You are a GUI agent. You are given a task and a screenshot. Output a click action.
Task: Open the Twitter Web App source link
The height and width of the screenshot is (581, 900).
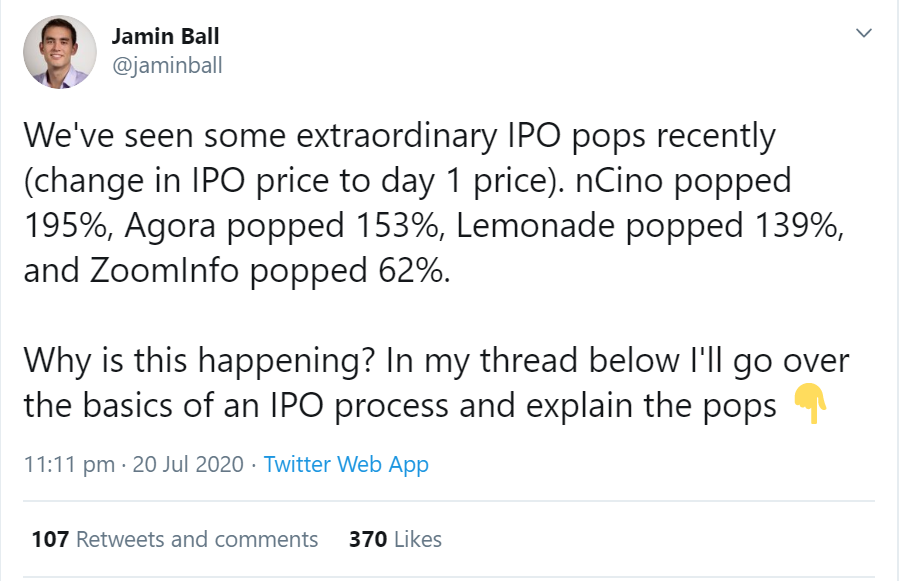click(346, 464)
